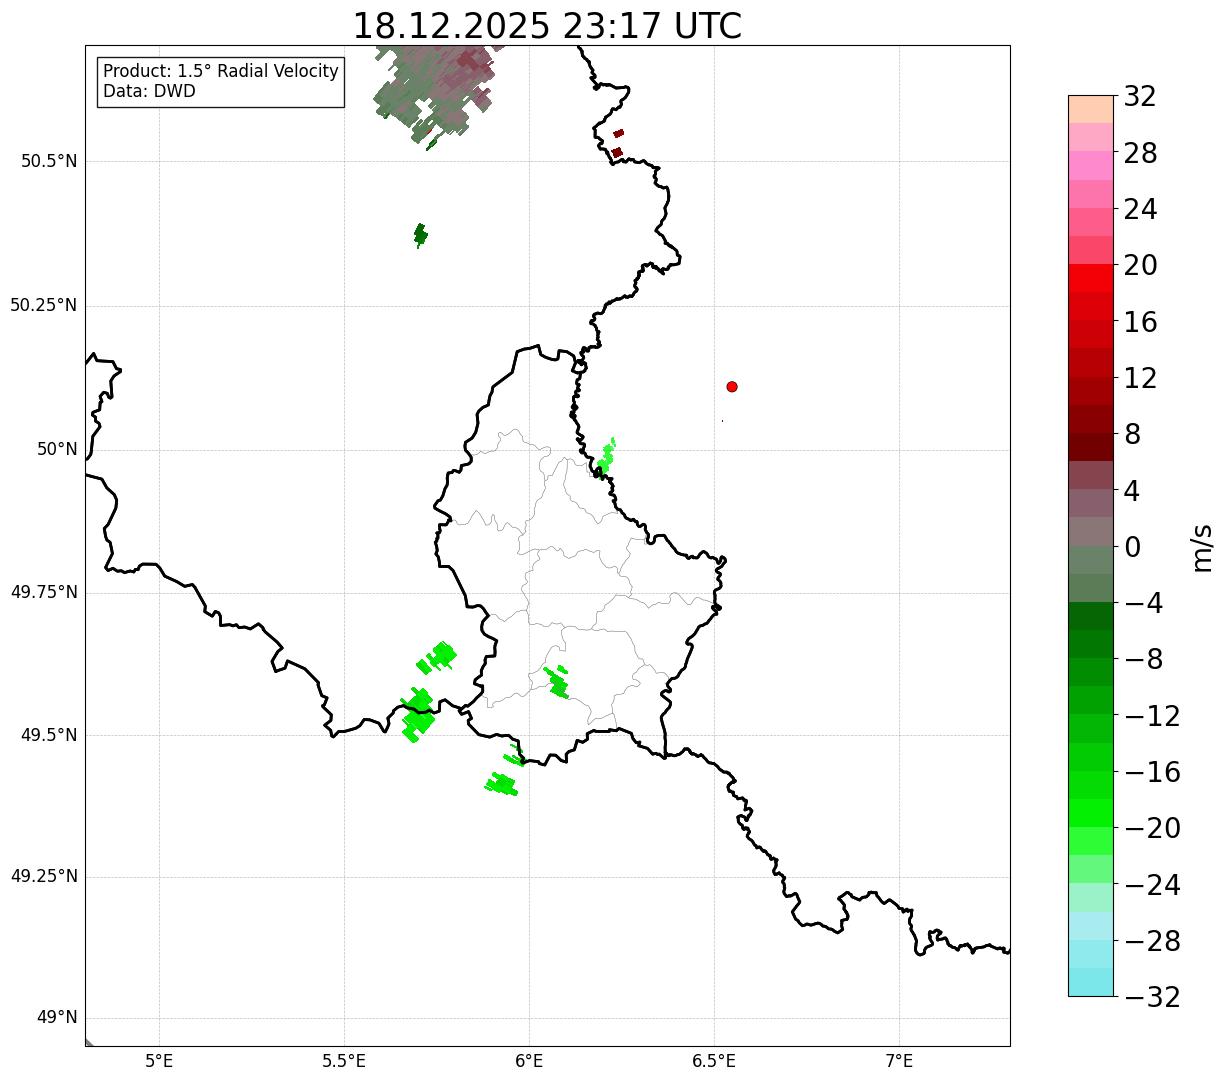
Task: Click the −32 colorbar tick label
Action: (1152, 997)
